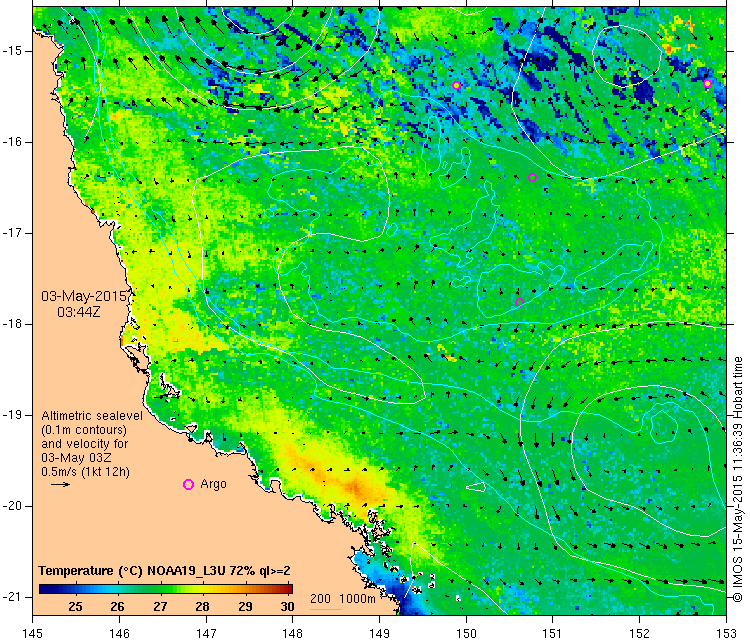750x640 pixels.
Task: Click the '03-May 03Z' altimetry date
Action: [x=76, y=457]
